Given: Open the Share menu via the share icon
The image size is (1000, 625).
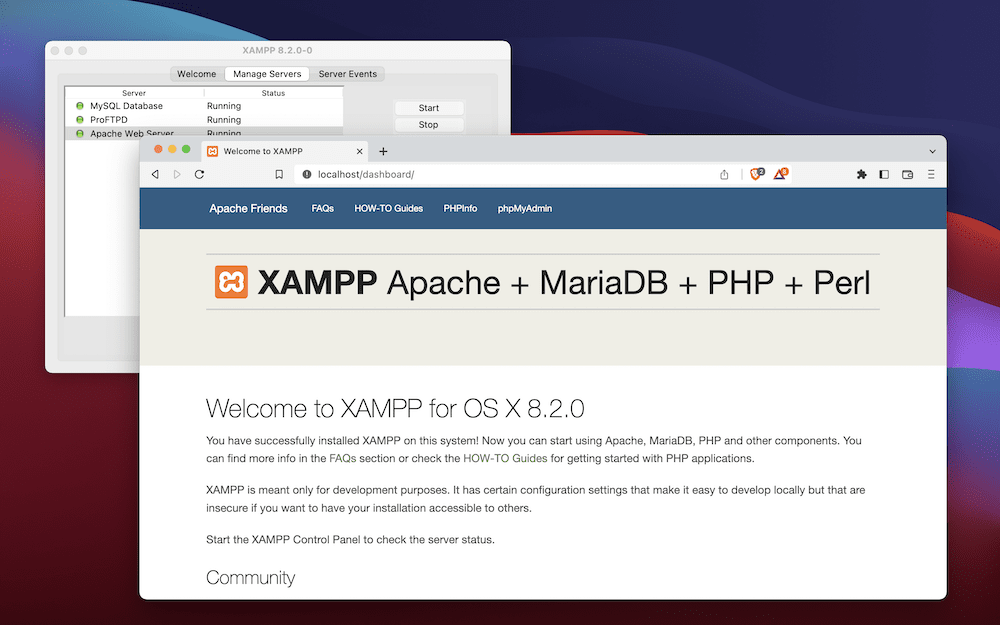Looking at the screenshot, I should 723,173.
